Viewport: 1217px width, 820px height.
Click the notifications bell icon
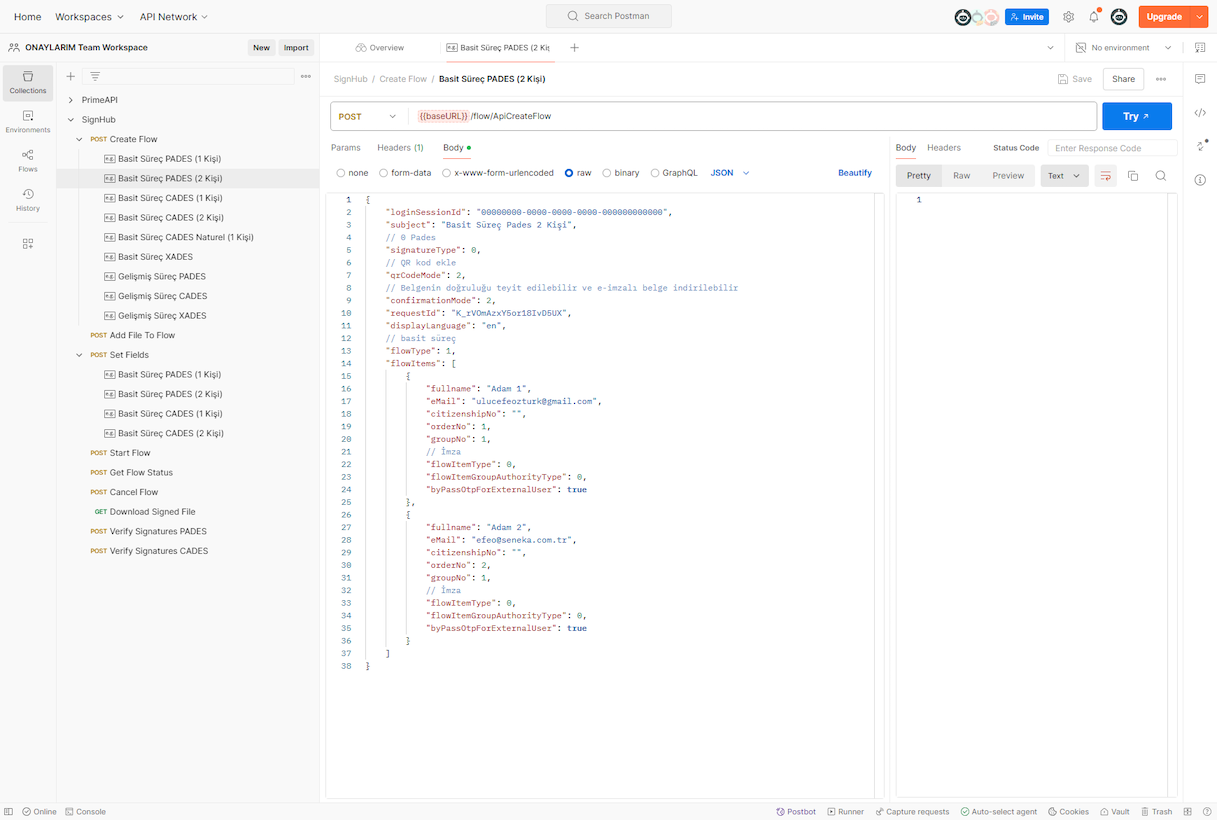tap(1094, 17)
